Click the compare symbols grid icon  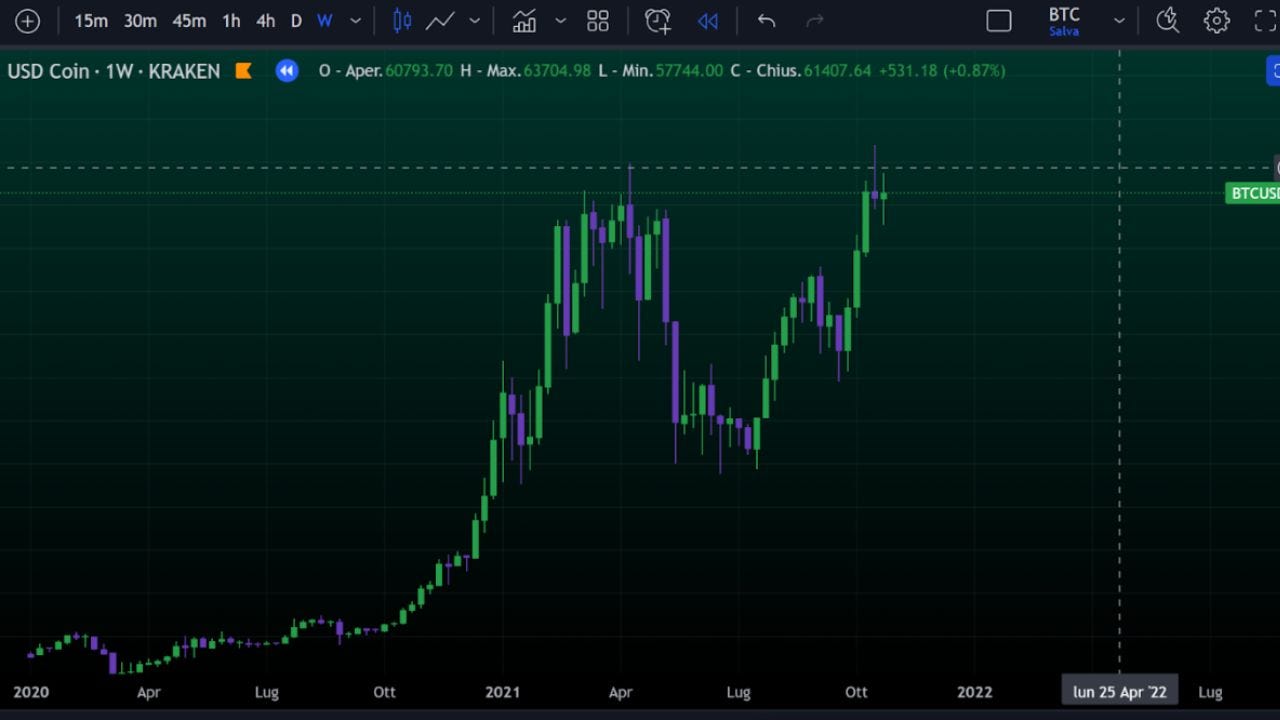click(598, 20)
